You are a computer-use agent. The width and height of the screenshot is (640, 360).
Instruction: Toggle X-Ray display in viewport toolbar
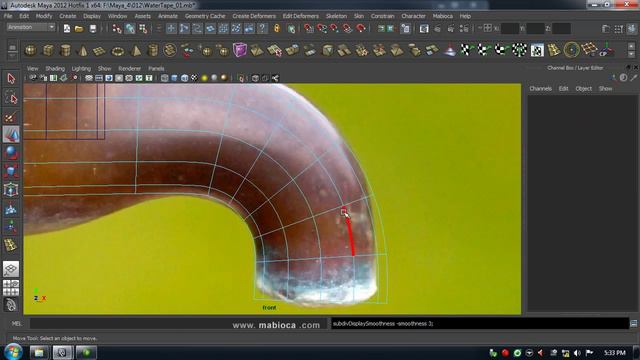tap(255, 78)
